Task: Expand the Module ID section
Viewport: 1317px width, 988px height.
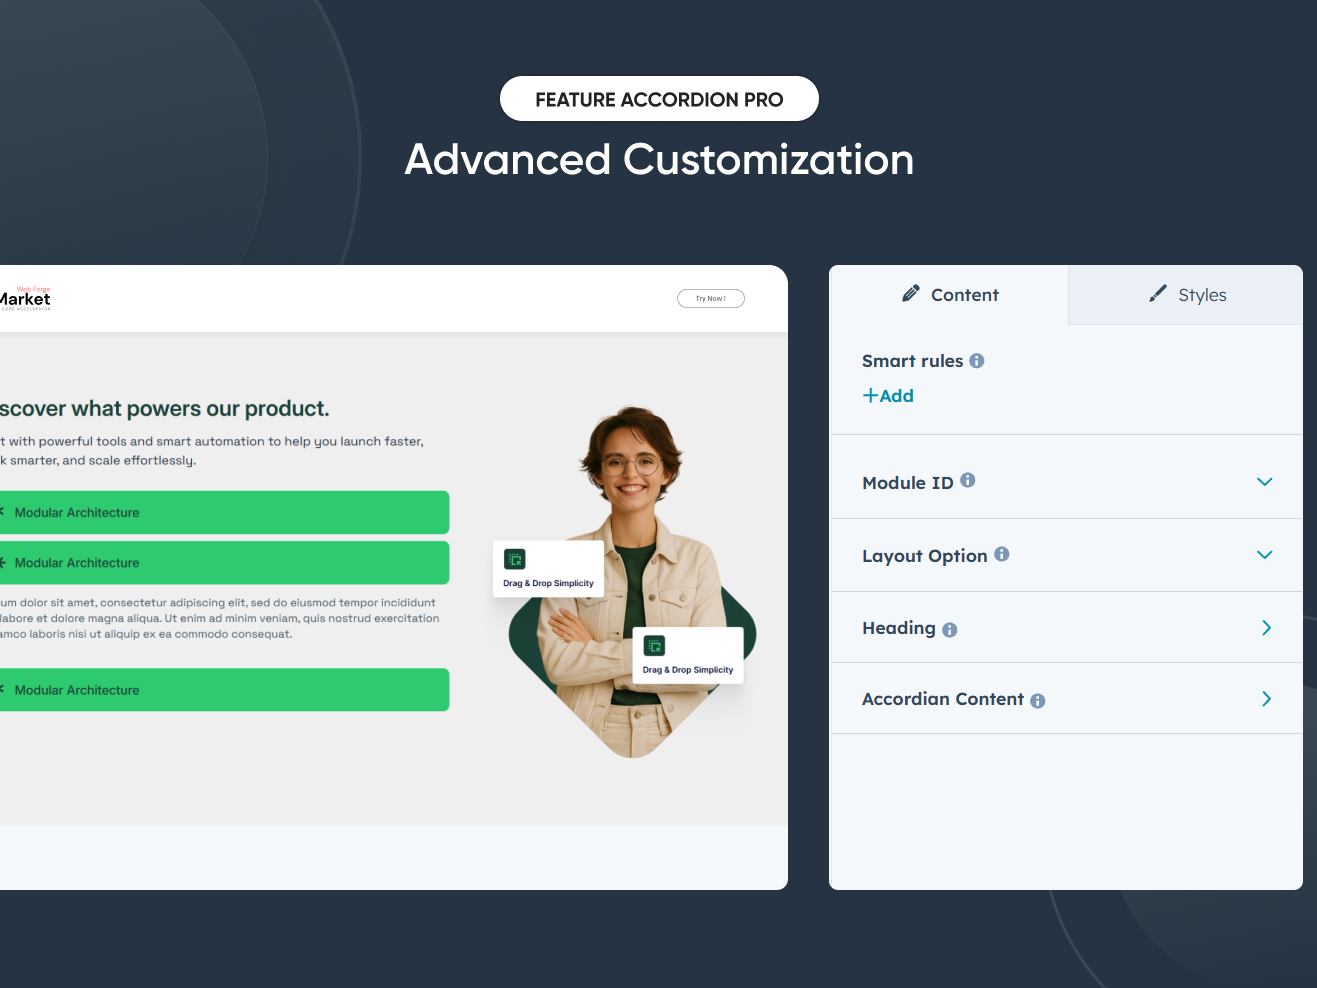Action: coord(1264,481)
